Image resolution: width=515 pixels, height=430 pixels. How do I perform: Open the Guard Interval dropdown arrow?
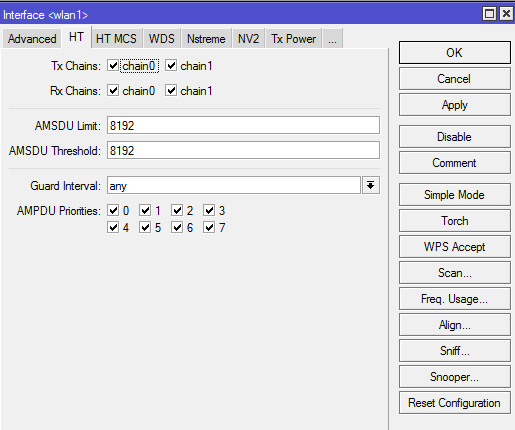click(x=371, y=185)
